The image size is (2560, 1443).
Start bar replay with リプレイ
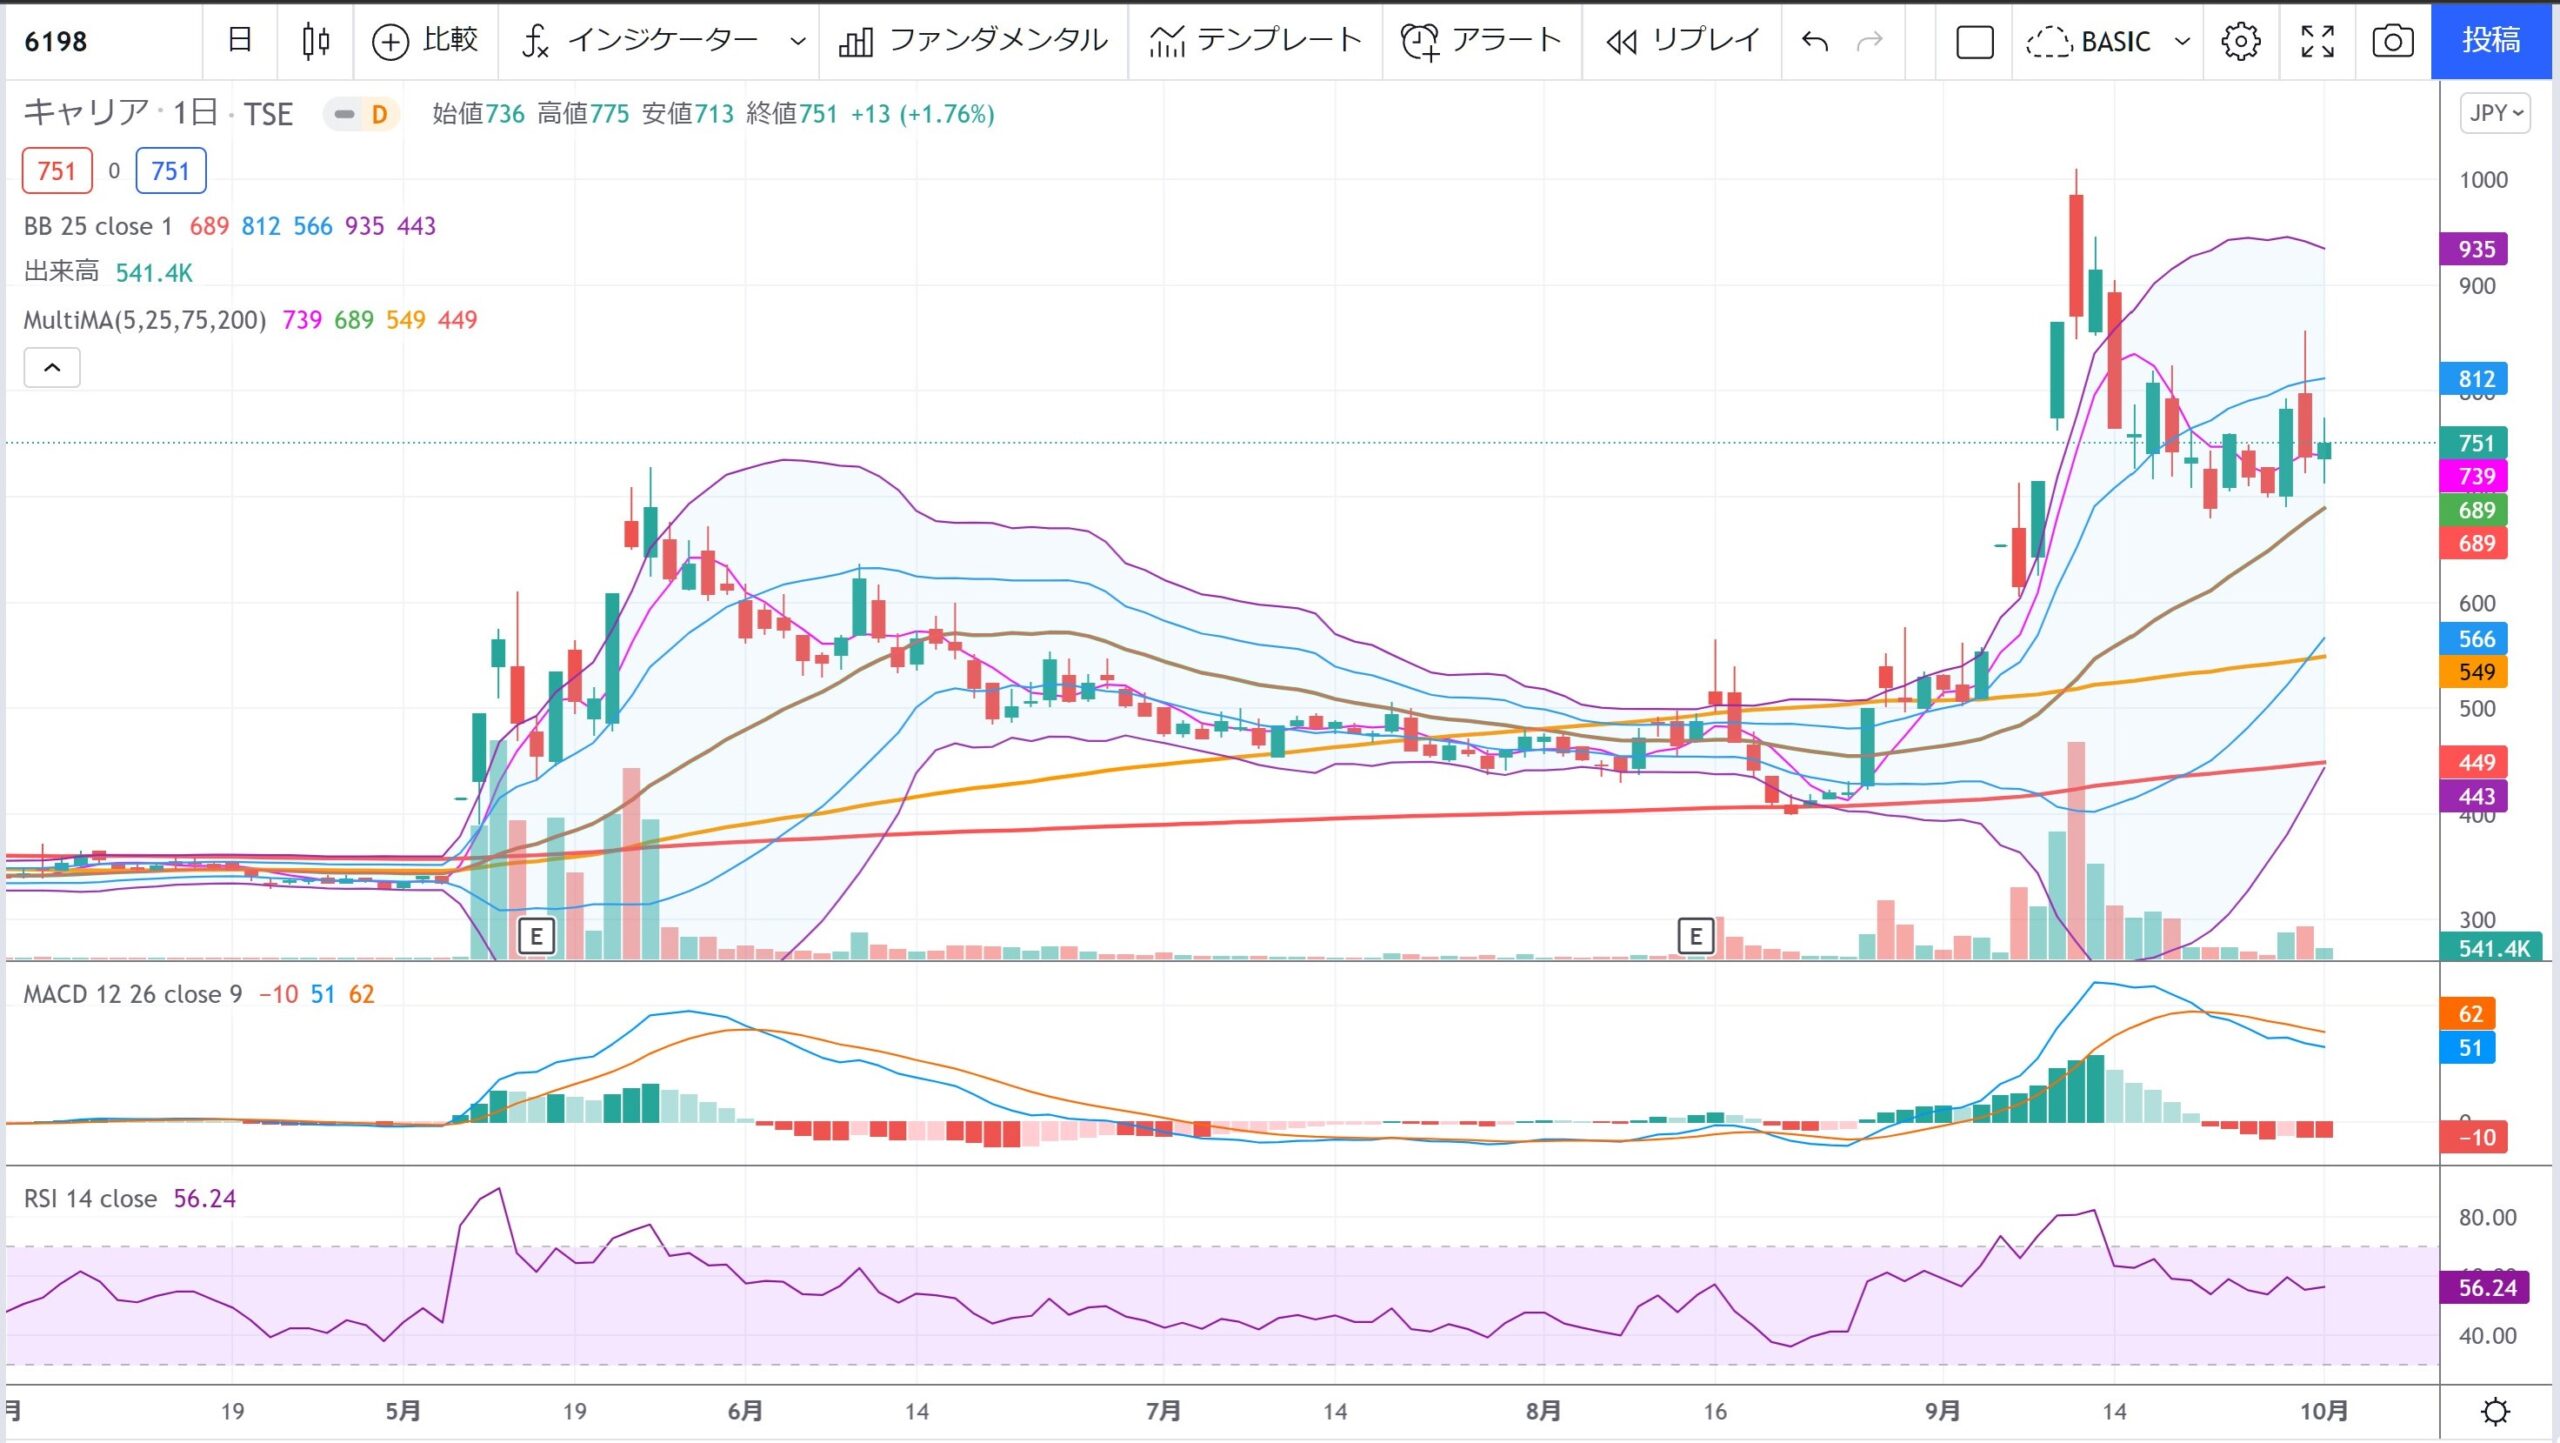click(x=1682, y=41)
